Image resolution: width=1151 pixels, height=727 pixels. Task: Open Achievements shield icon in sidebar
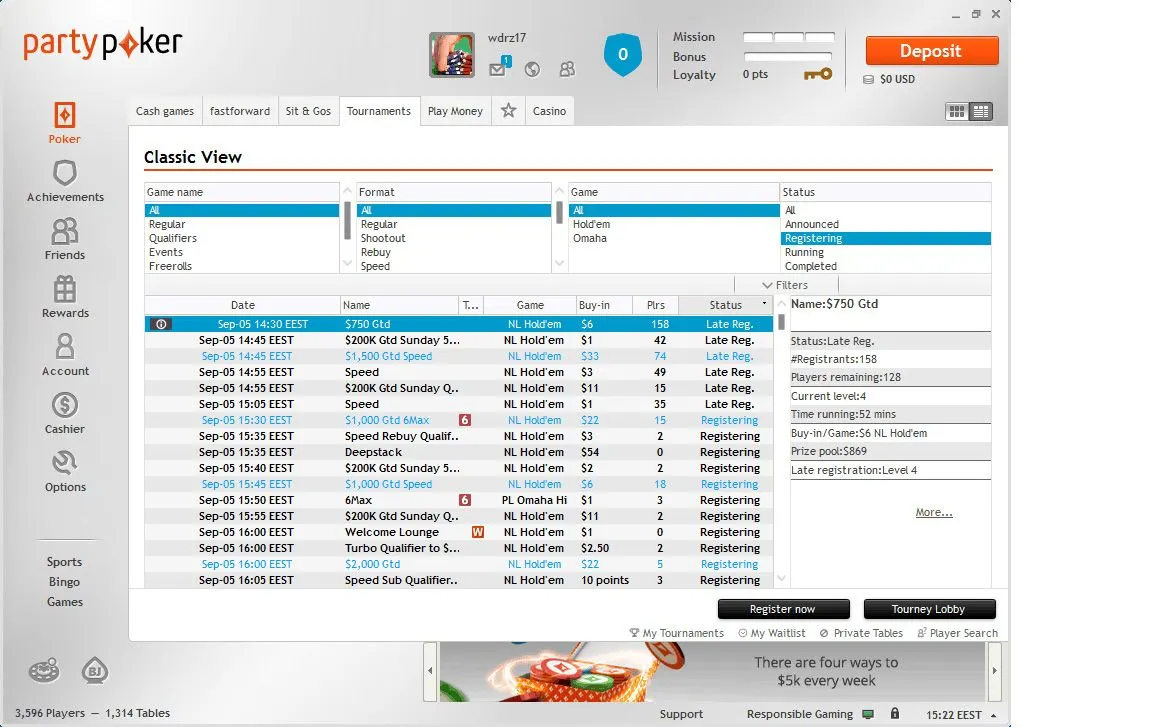point(65,173)
